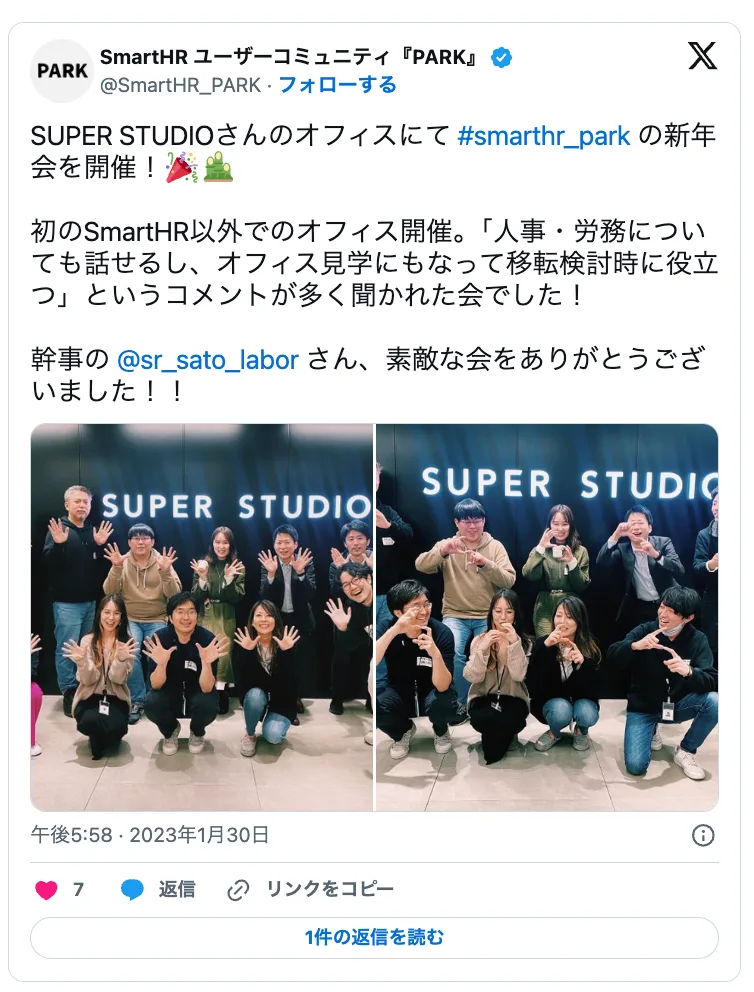Click the 1件の返信を読む button

374,937
